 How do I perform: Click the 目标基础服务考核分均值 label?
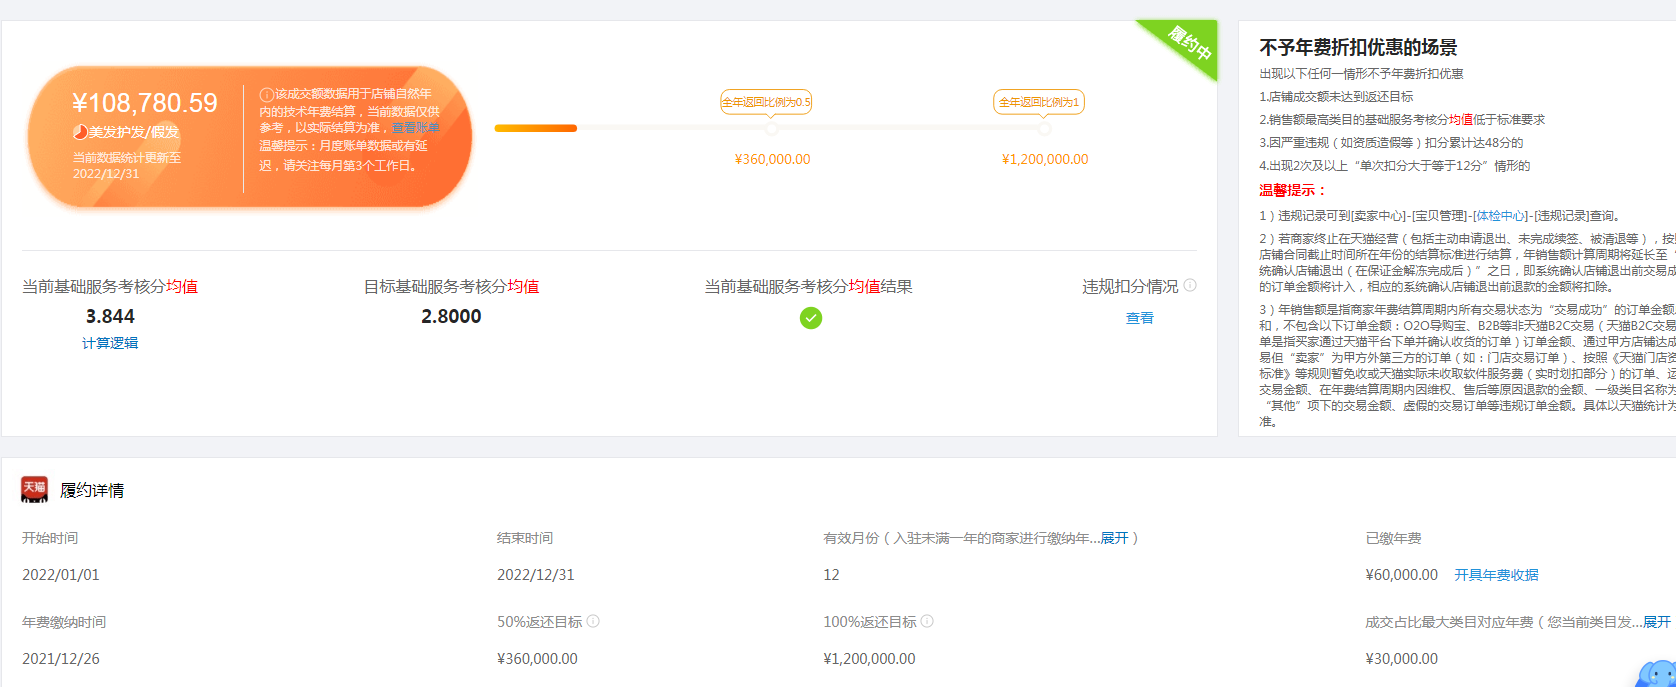[x=451, y=286]
